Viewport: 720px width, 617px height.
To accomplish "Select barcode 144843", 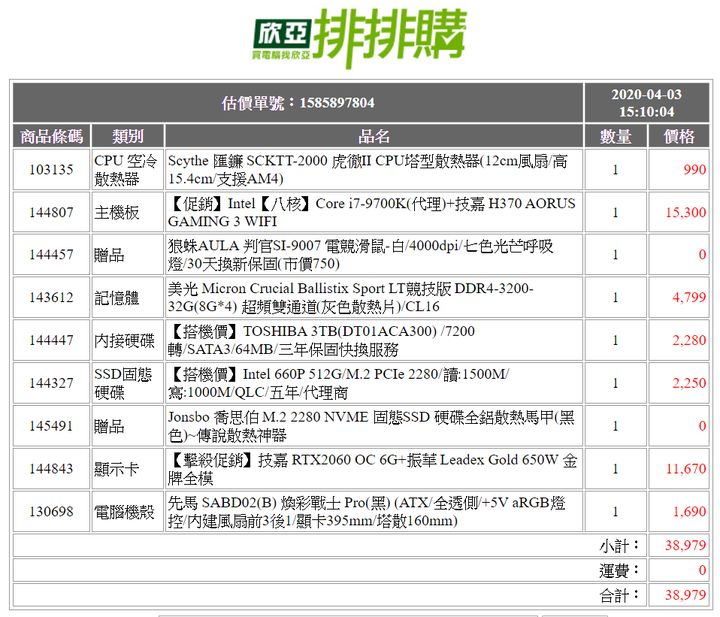I will [x=51, y=469].
